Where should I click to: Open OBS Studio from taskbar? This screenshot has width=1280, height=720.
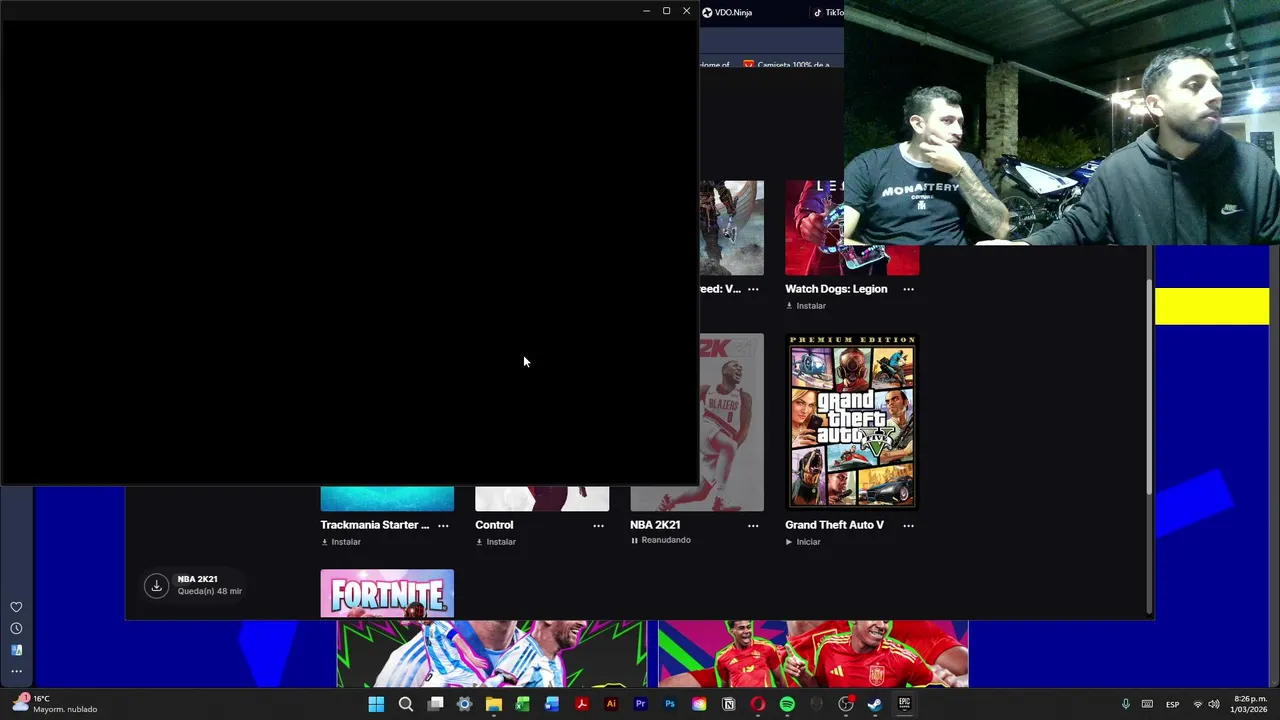click(846, 704)
